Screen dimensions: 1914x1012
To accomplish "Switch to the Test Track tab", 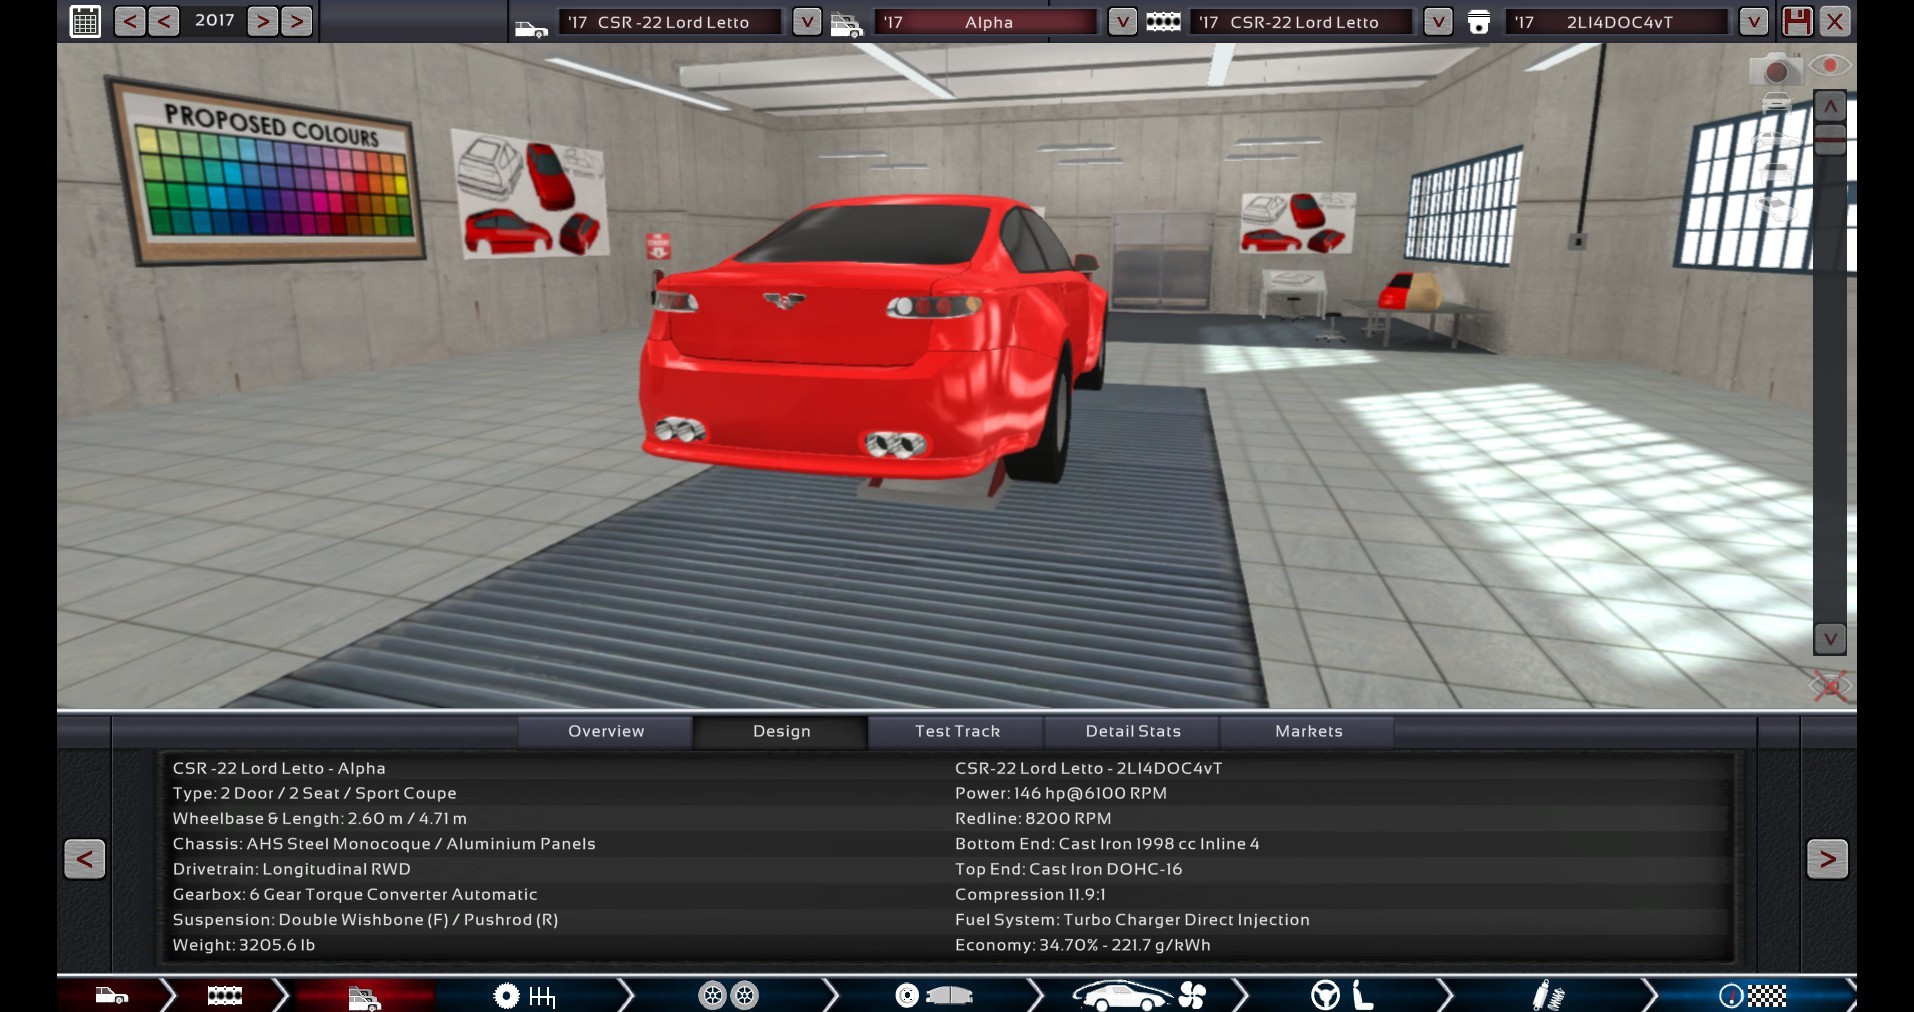I will (957, 731).
